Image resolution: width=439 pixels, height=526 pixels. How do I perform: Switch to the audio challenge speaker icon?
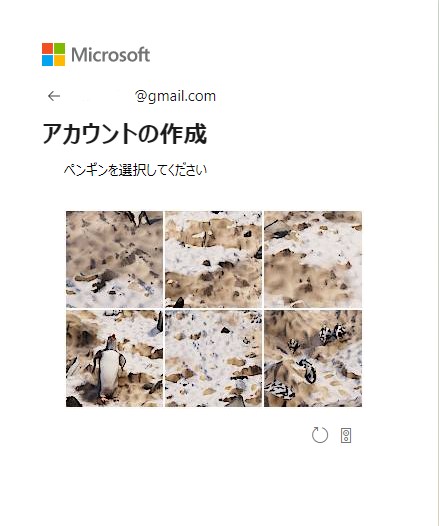coord(346,435)
